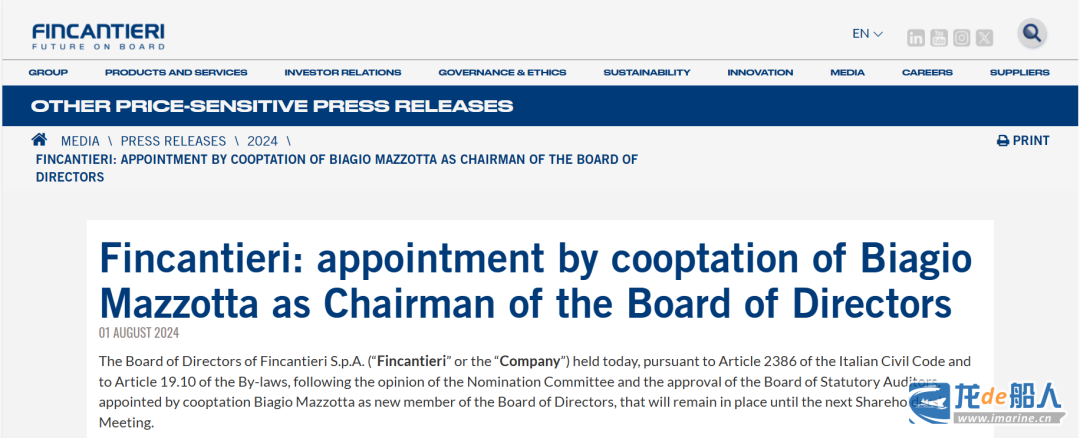Click the printer icon next to PRINT
This screenshot has height=438, width=1080.
tap(1003, 141)
